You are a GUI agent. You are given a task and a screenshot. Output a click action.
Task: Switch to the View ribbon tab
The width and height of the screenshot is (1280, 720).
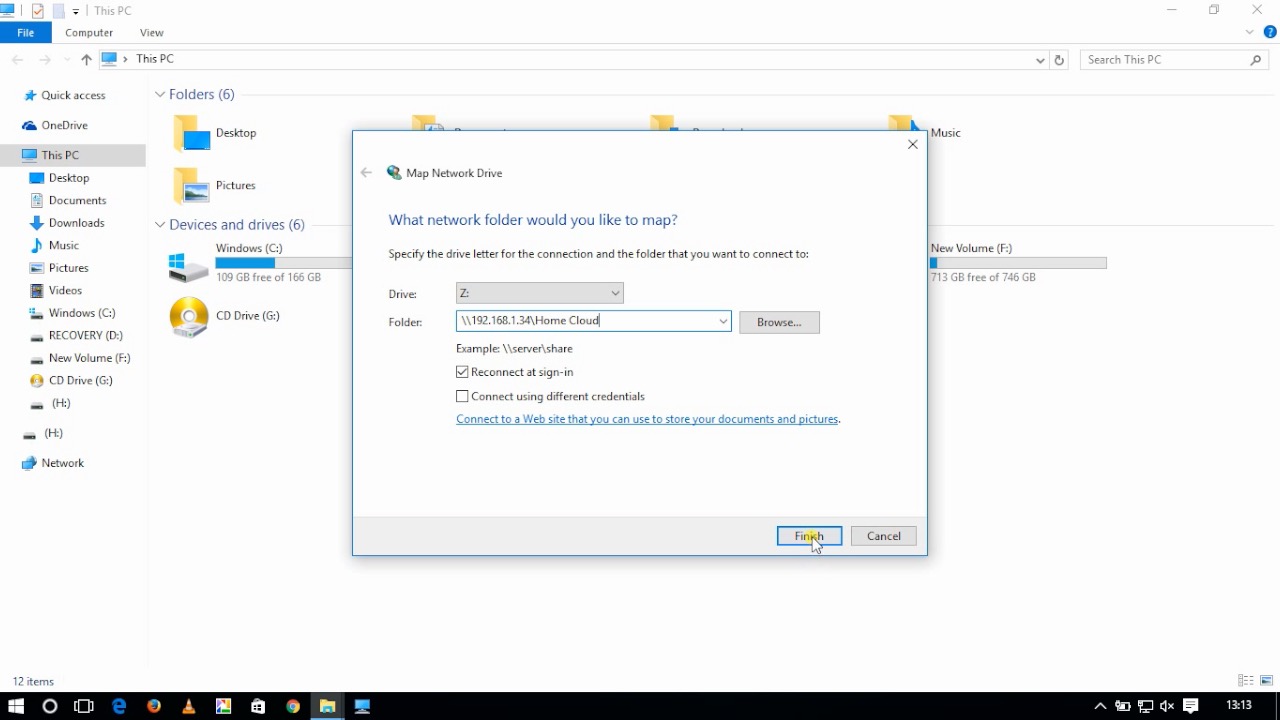(x=151, y=32)
